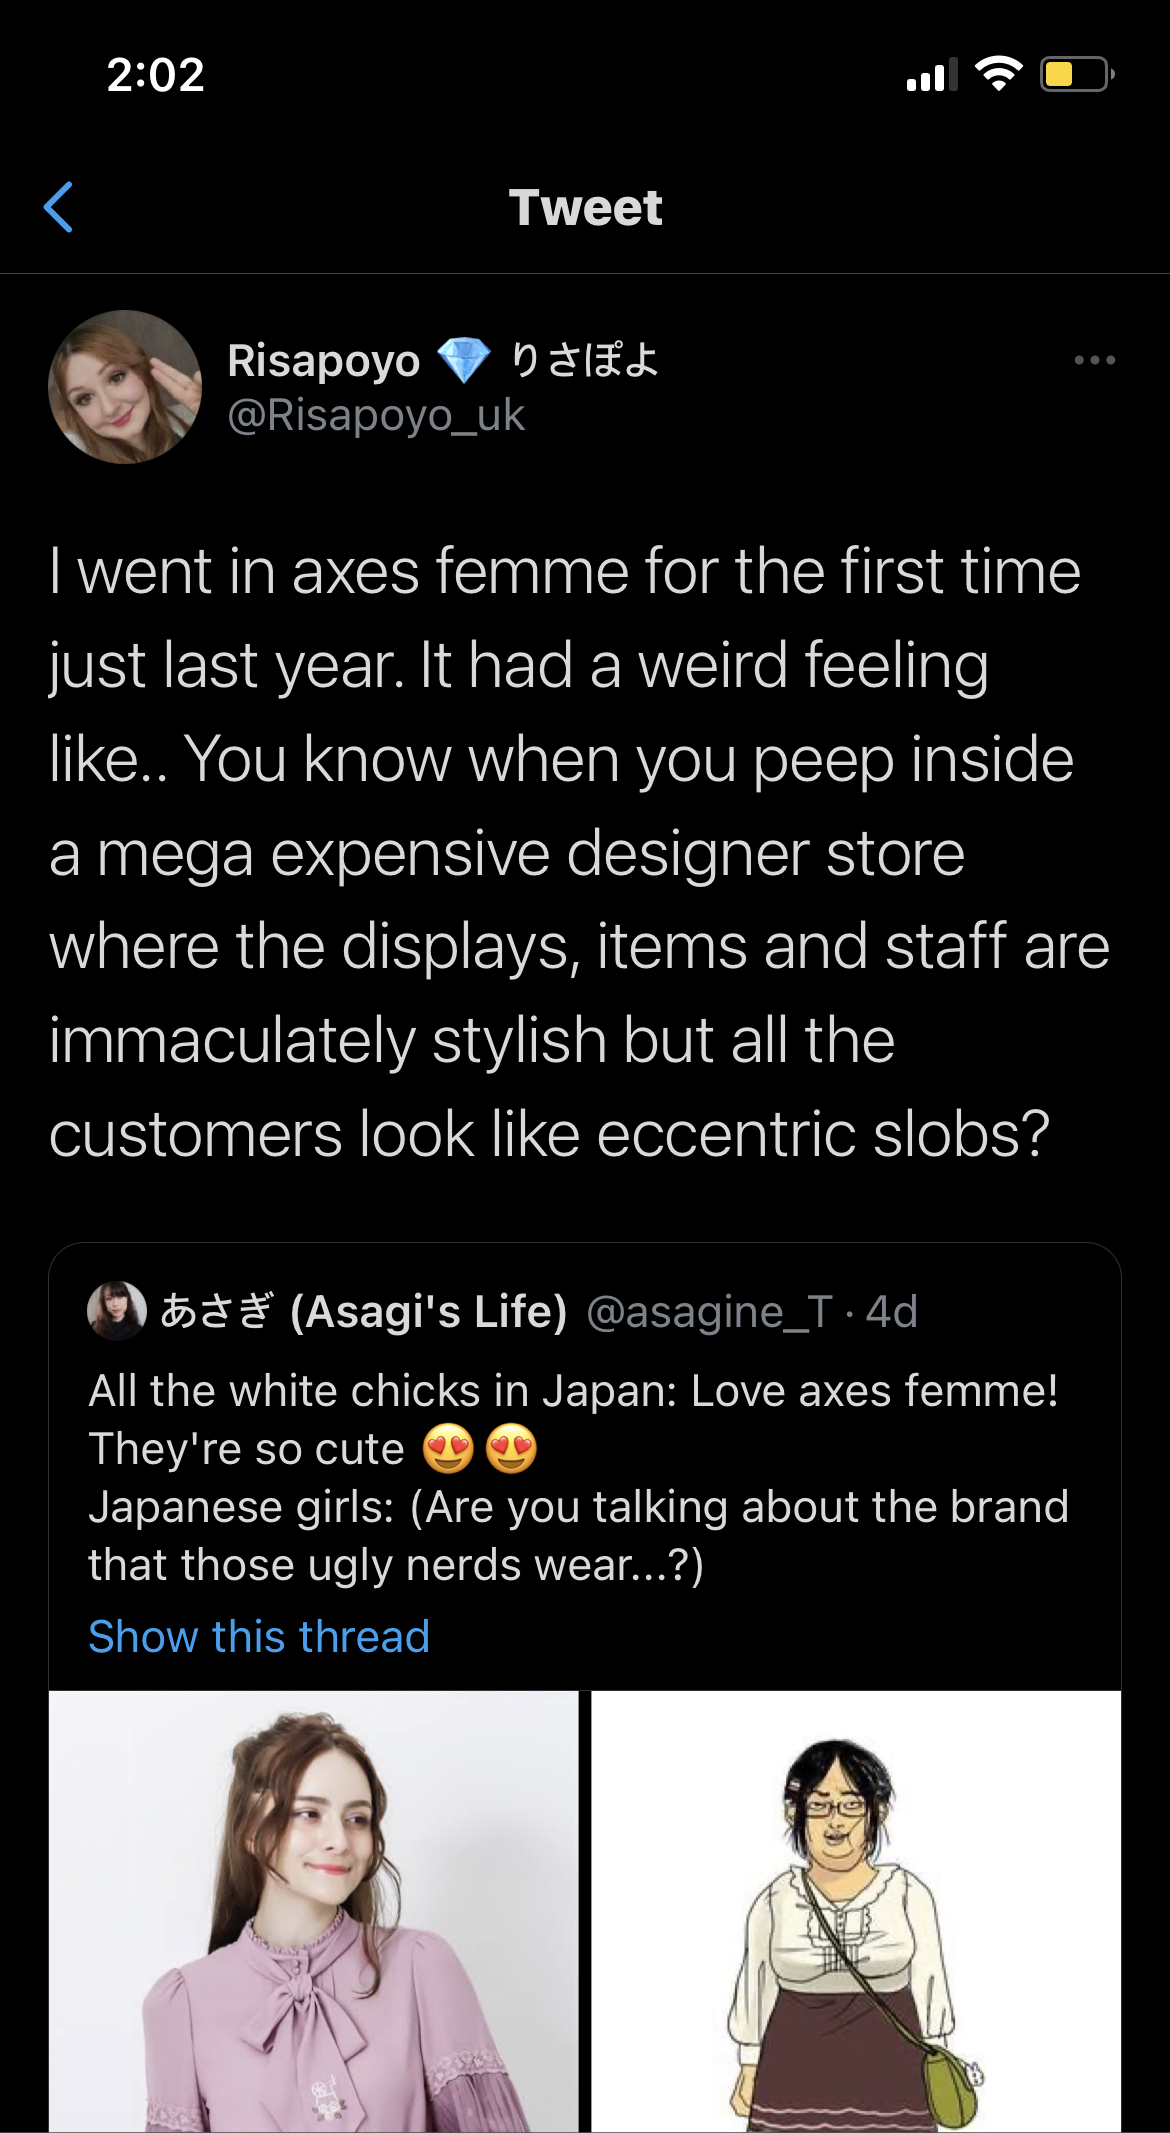Open the quoted tweet text body
Screen dimensions: 1170x2133
click(x=578, y=1478)
